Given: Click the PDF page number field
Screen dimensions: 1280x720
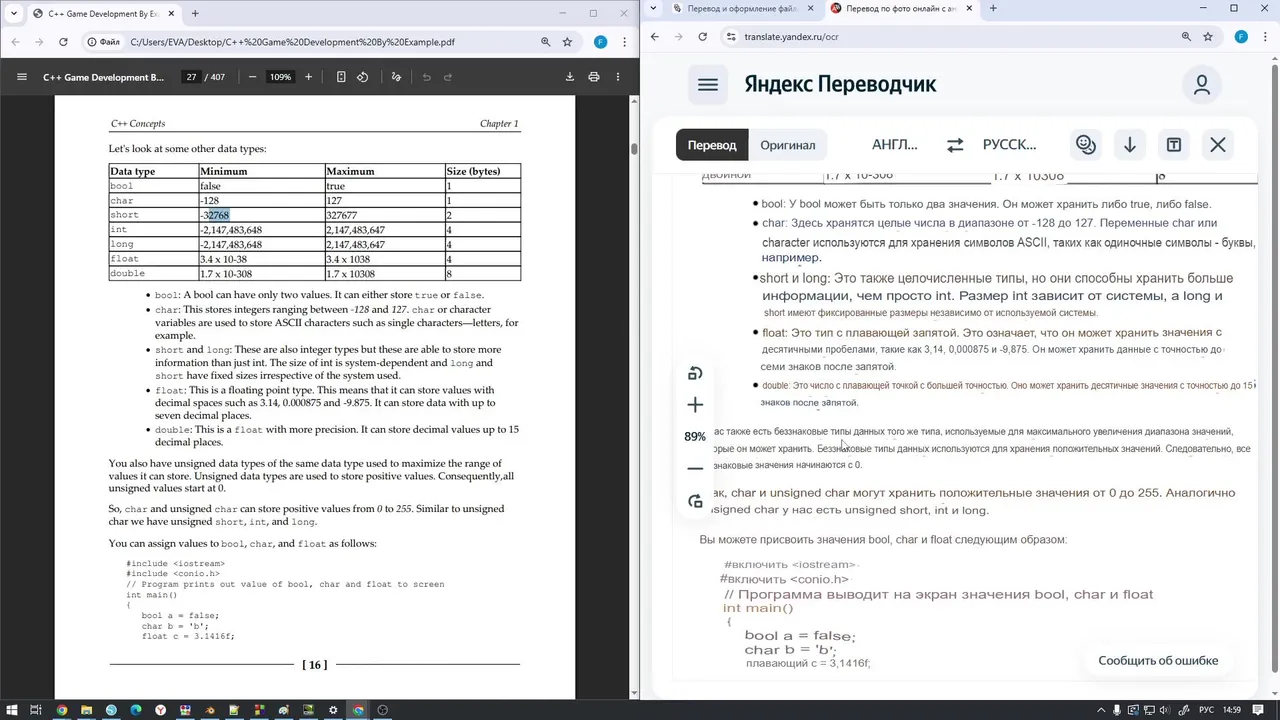Looking at the screenshot, I should point(191,77).
